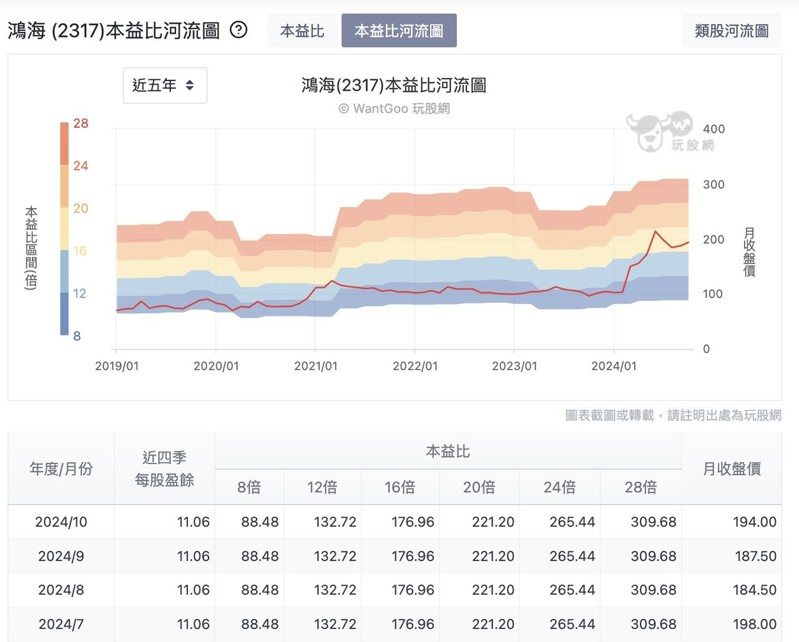The height and width of the screenshot is (642, 799).
Task: Open the 近五年 period dropdown
Action: pyautogui.click(x=165, y=85)
